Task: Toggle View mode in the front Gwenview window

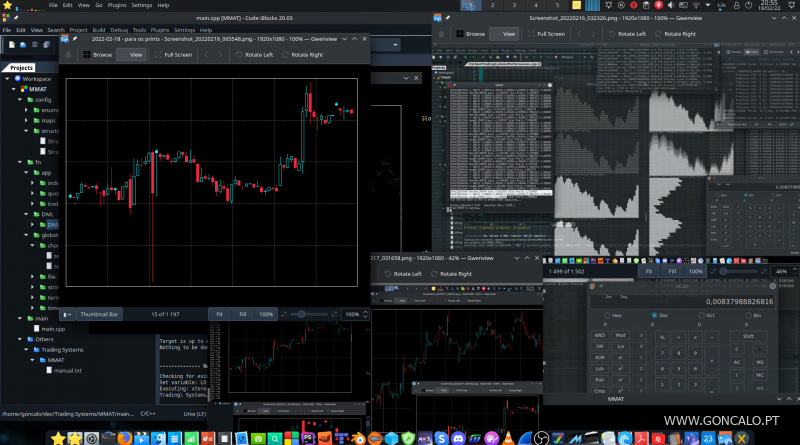Action: pyautogui.click(x=131, y=55)
